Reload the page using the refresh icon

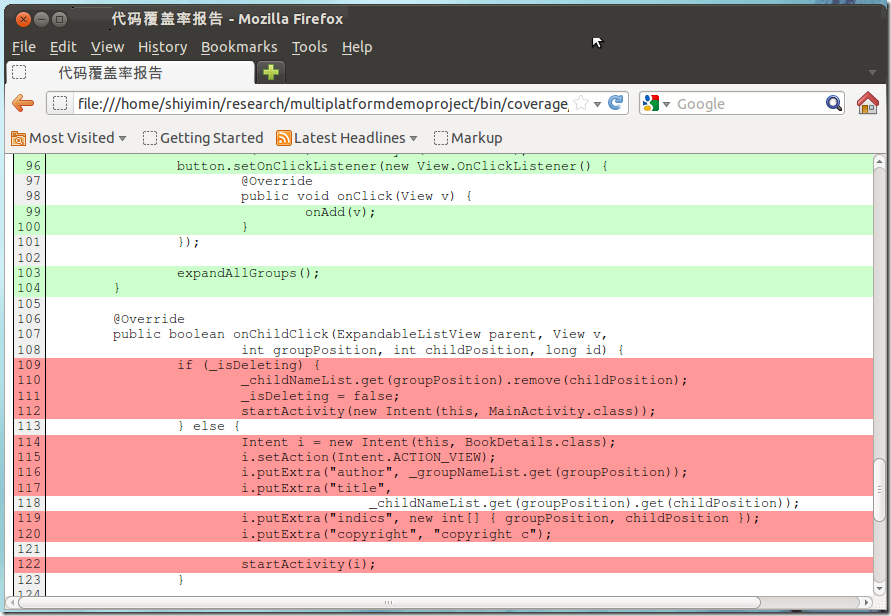pyautogui.click(x=616, y=103)
